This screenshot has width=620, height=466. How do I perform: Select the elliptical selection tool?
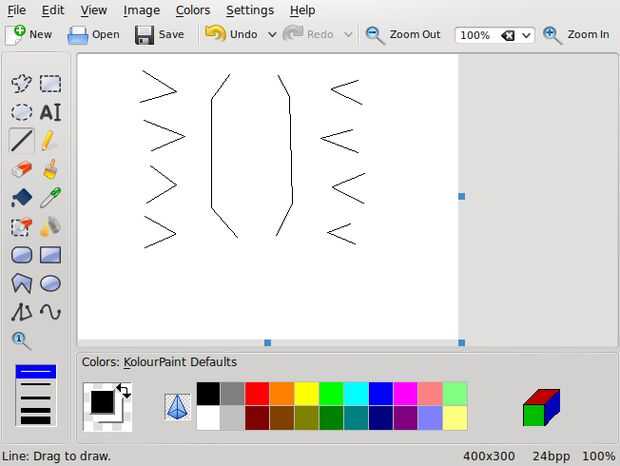[x=21, y=112]
